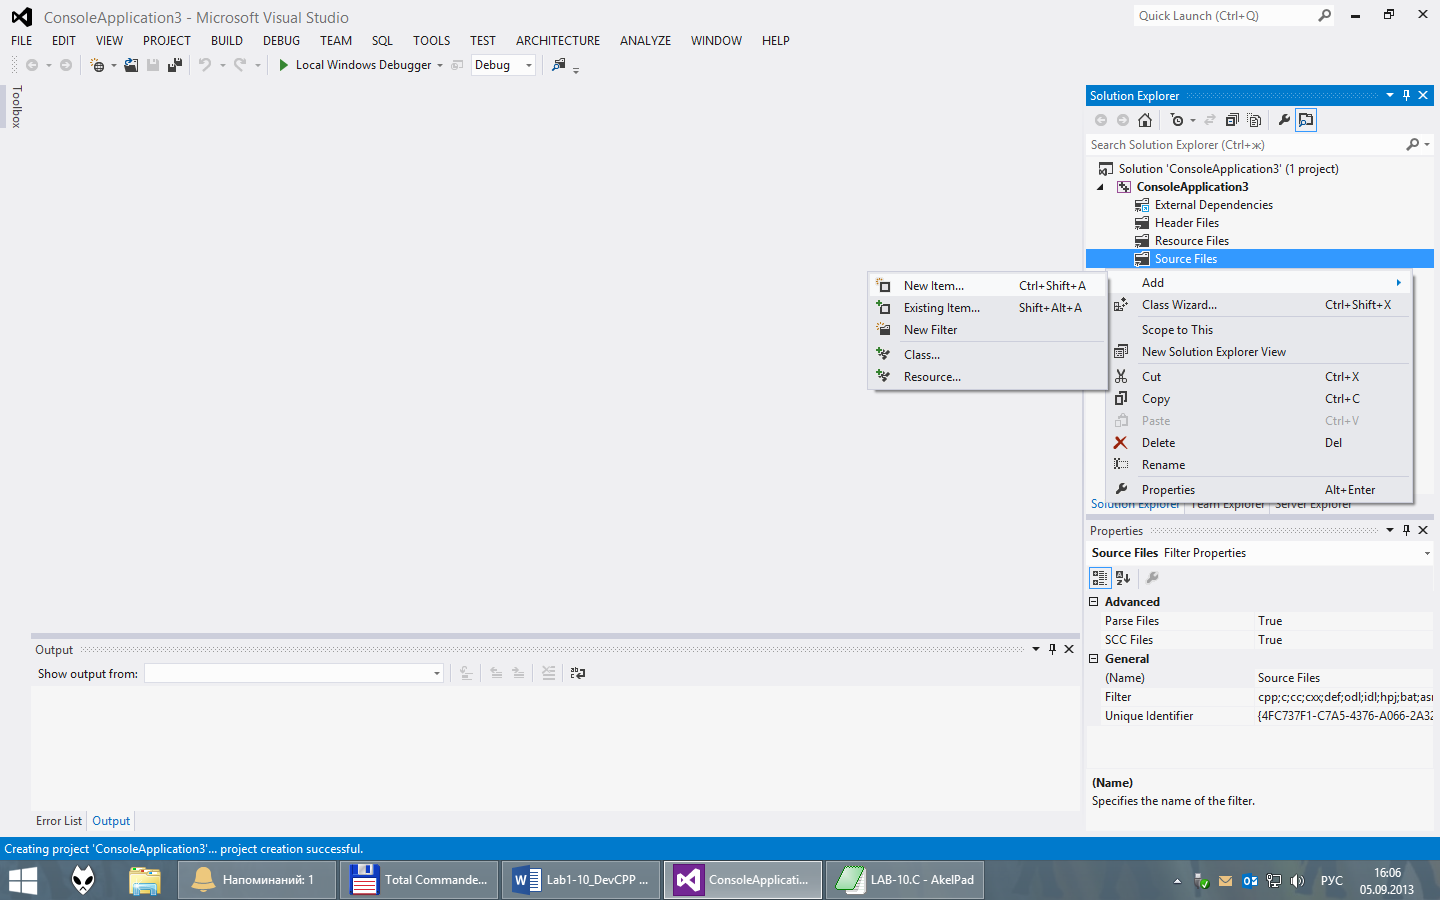Click the Pending Changes Filter clock icon

click(1177, 120)
